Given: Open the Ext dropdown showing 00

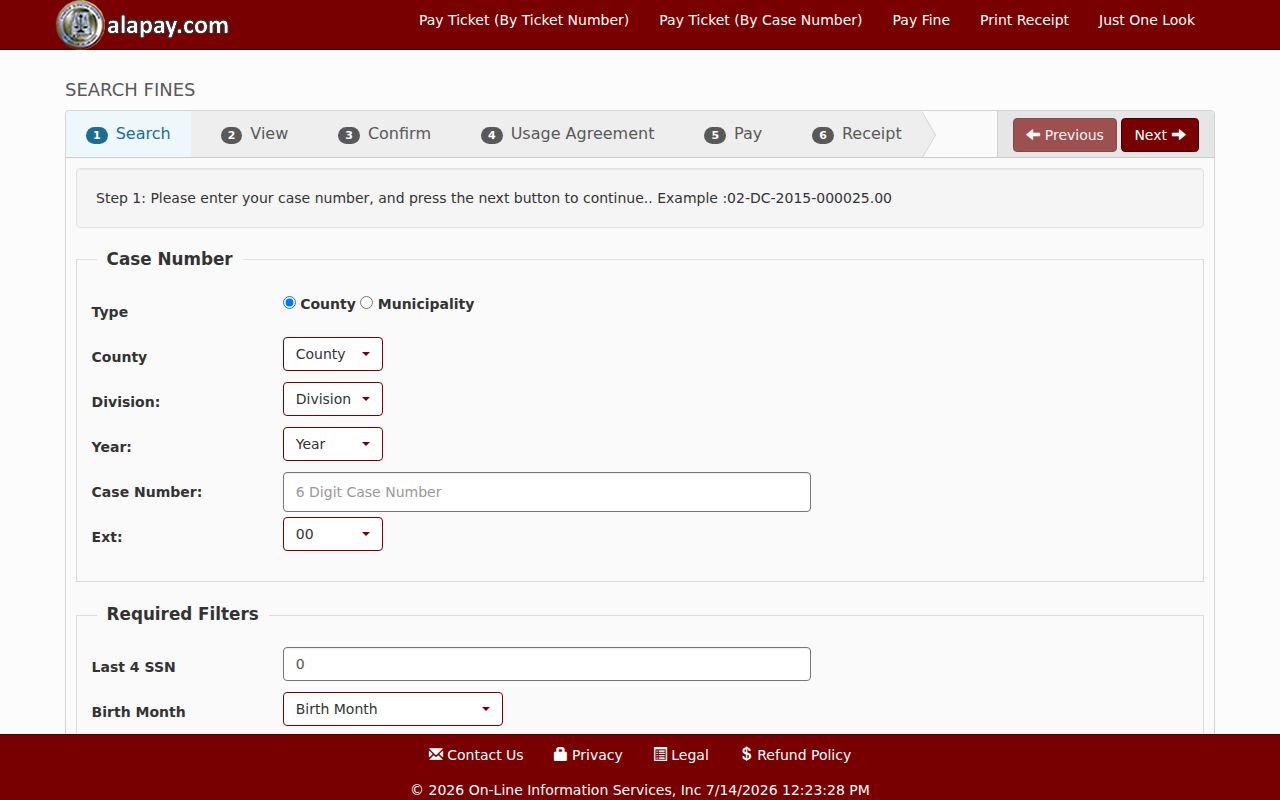Looking at the screenshot, I should point(333,534).
